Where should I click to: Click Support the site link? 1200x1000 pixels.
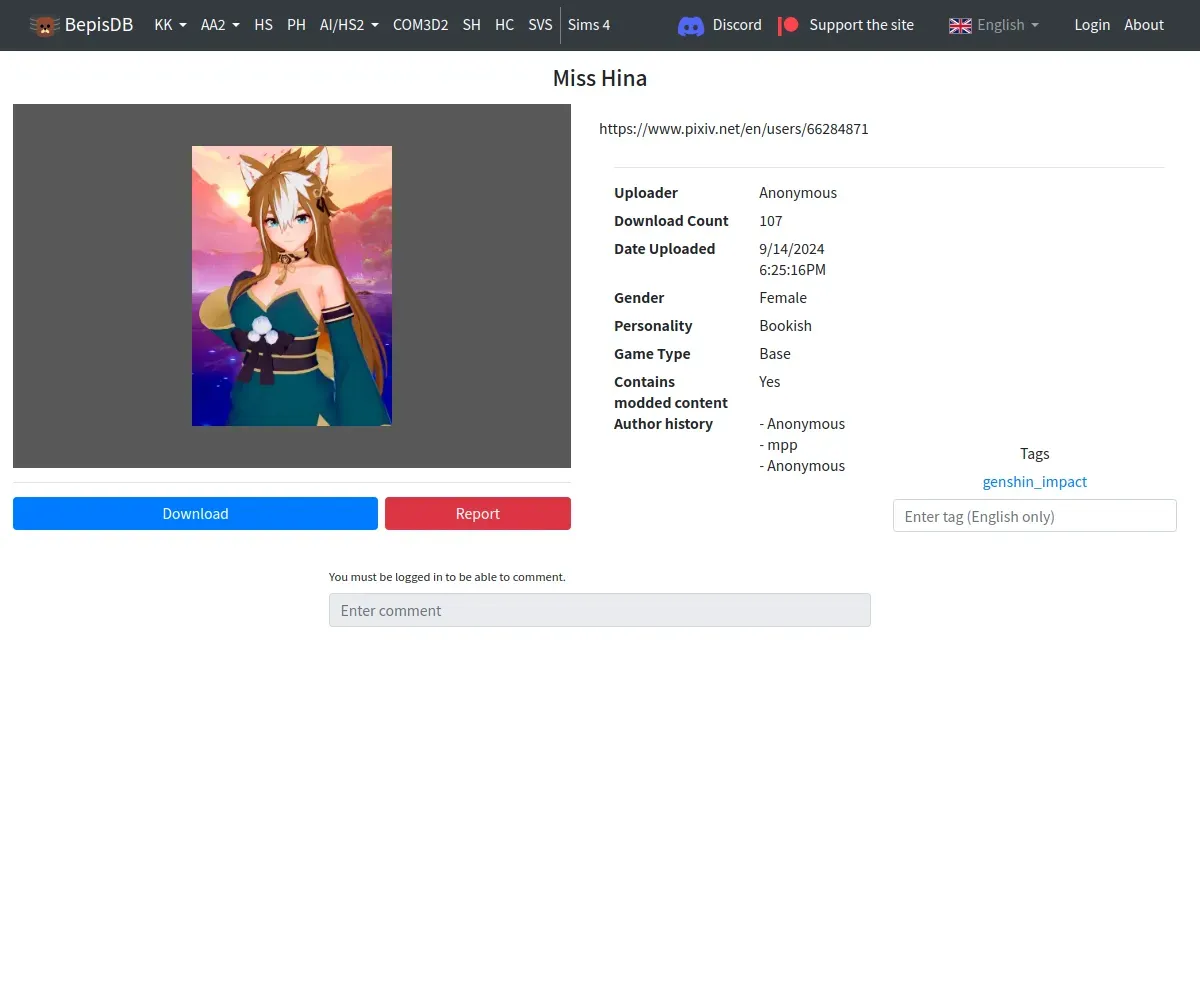click(861, 25)
